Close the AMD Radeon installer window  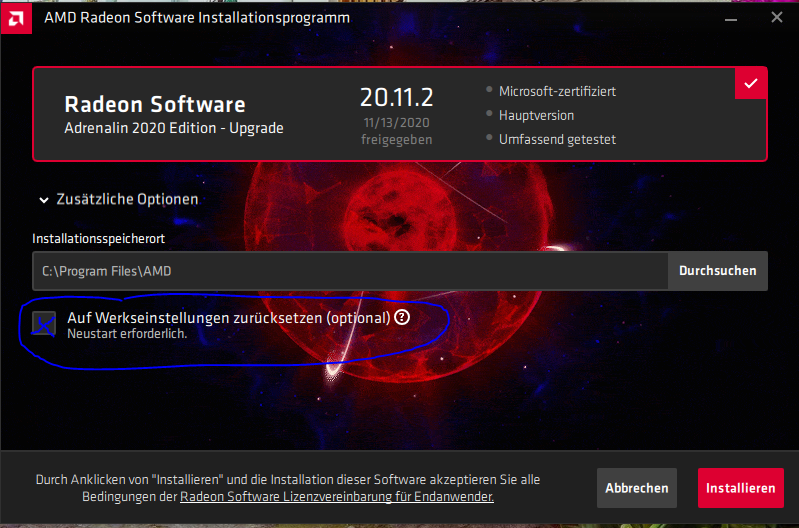[x=777, y=17]
